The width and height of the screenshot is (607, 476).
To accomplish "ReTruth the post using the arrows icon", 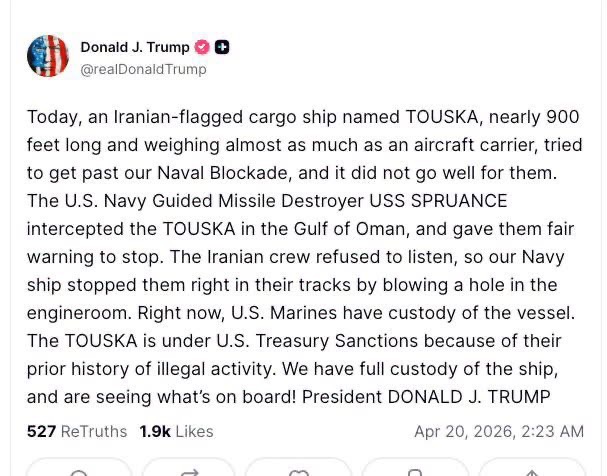I will tap(188, 472).
